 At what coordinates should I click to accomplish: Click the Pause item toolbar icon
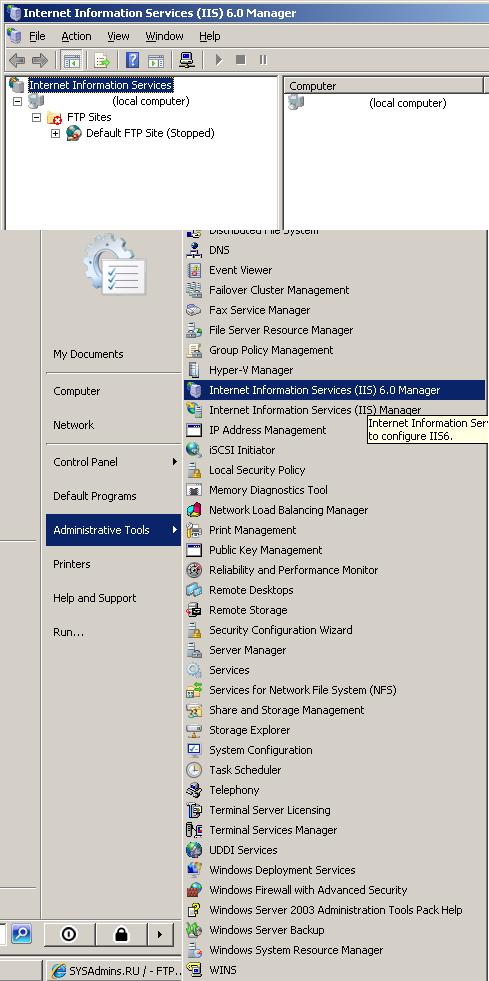(x=263, y=60)
